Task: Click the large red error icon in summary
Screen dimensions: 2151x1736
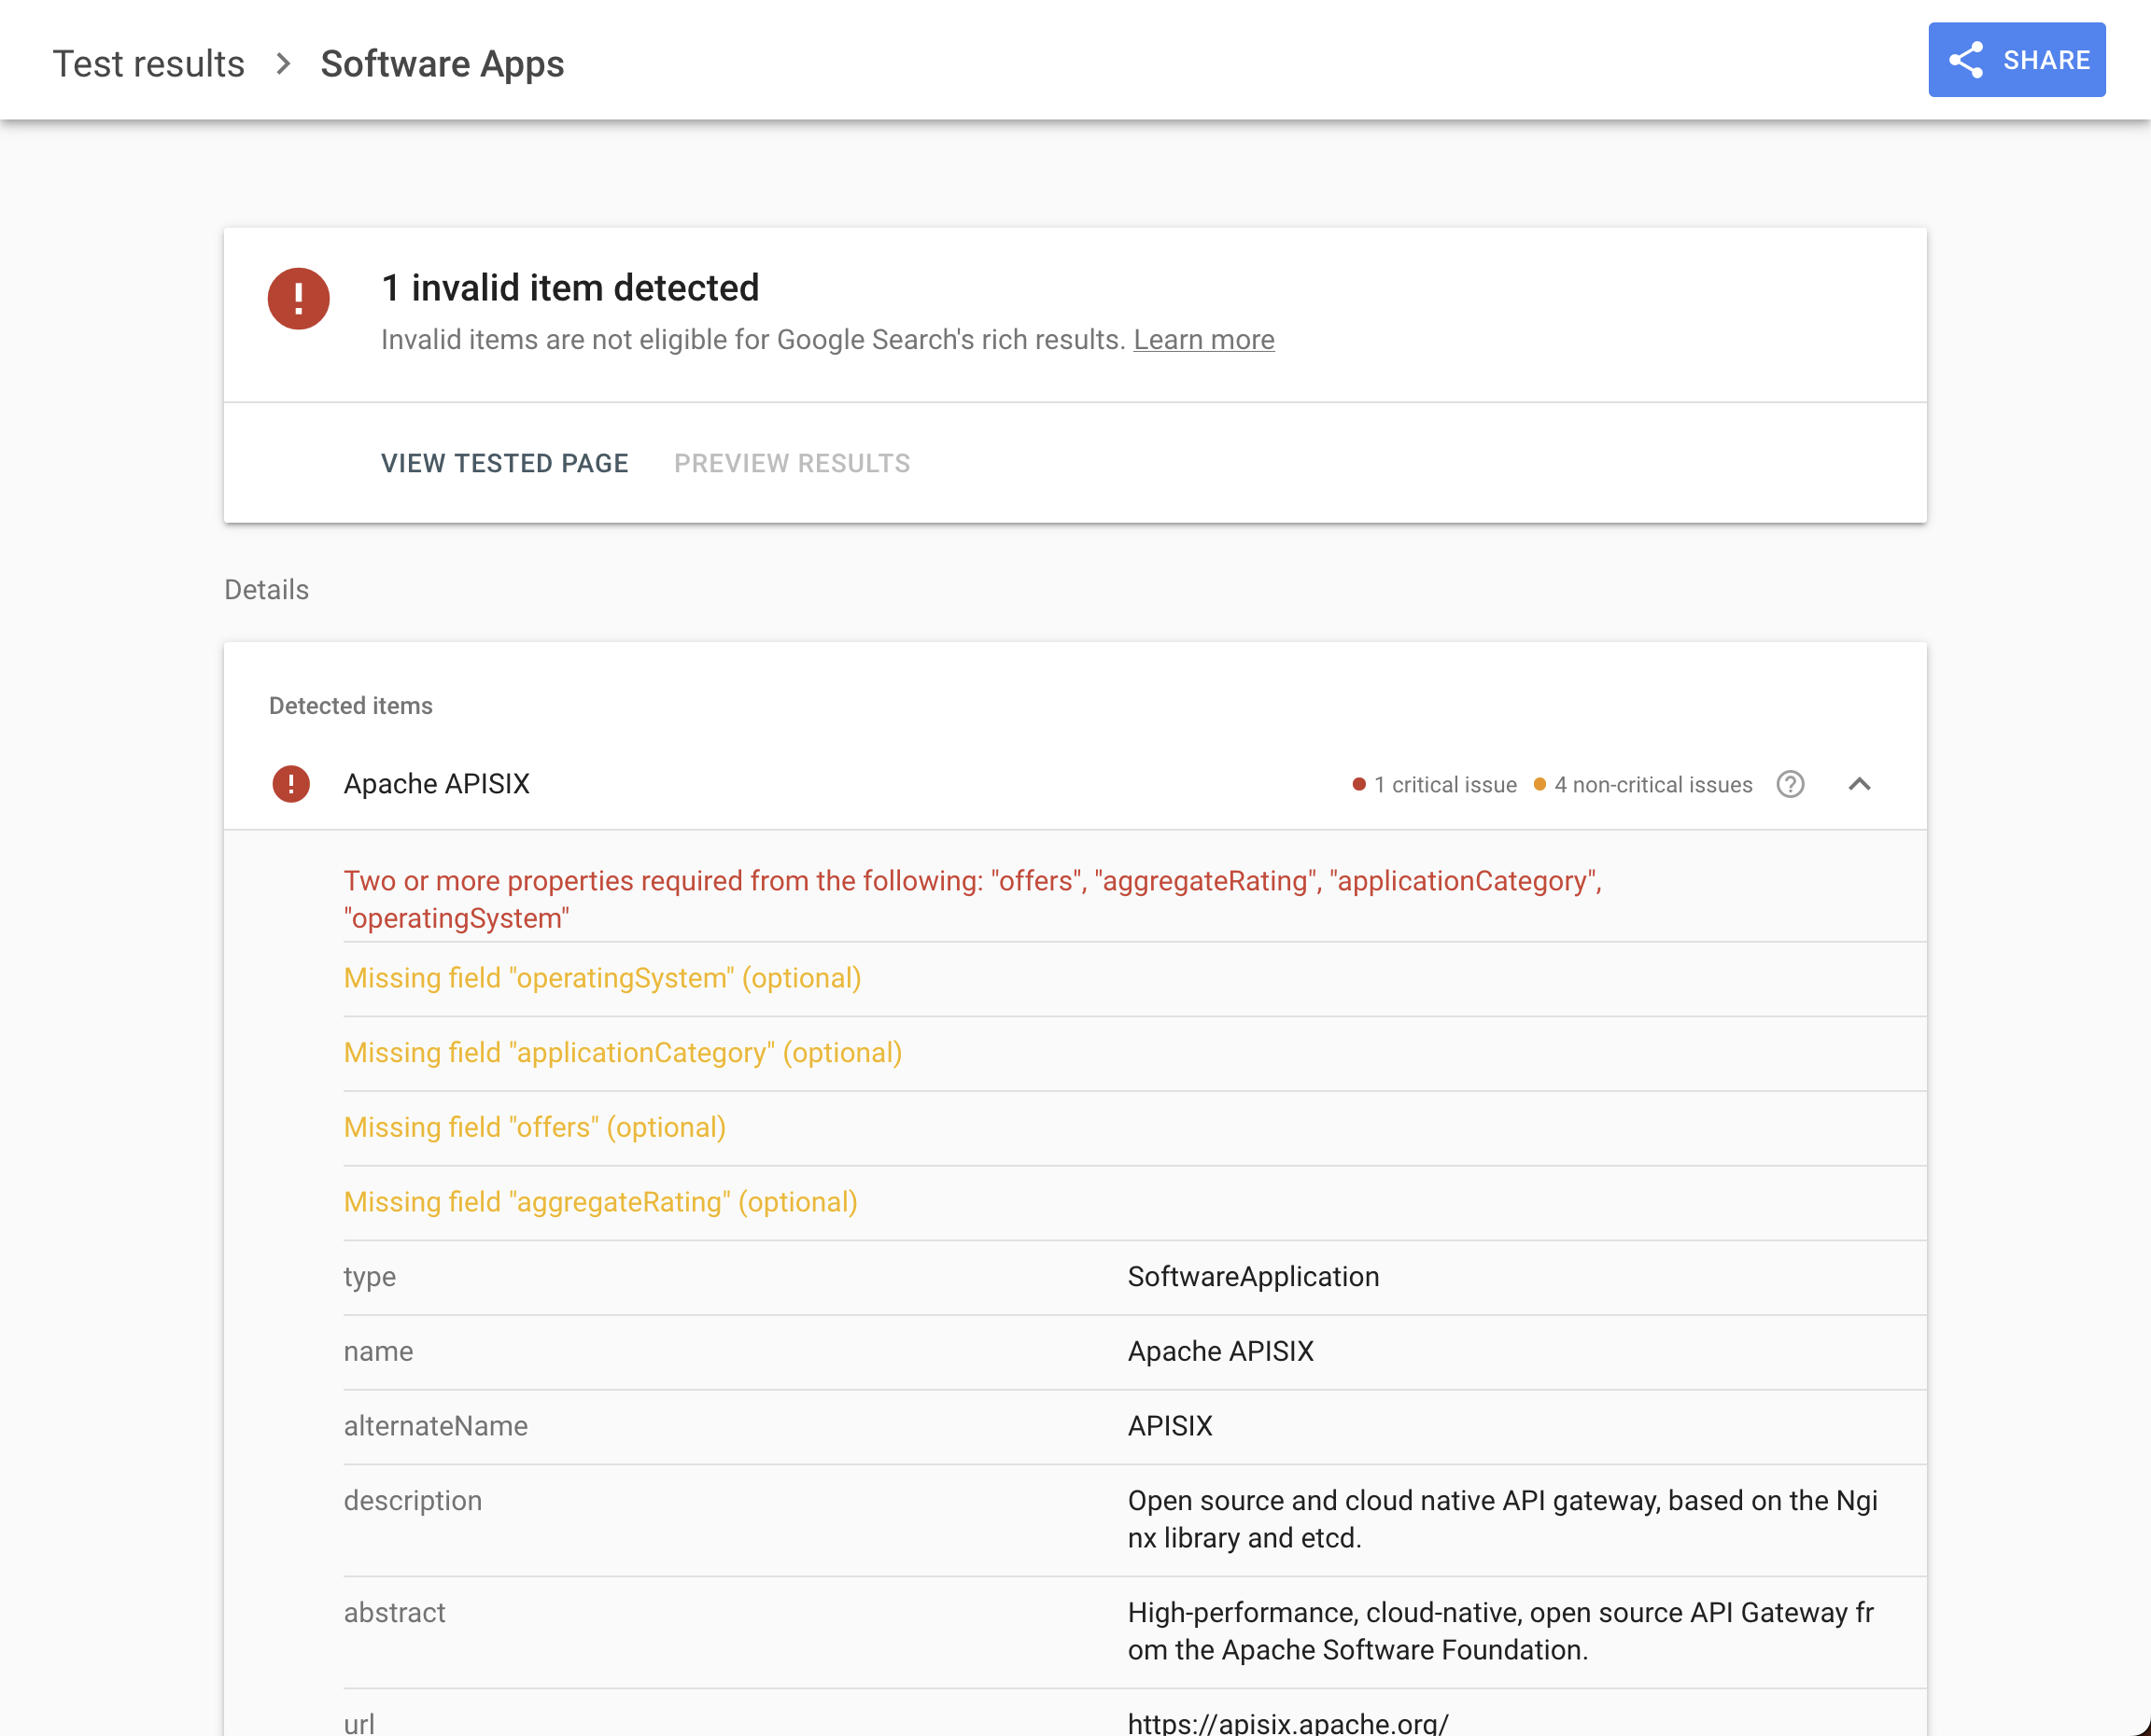Action: click(x=298, y=299)
